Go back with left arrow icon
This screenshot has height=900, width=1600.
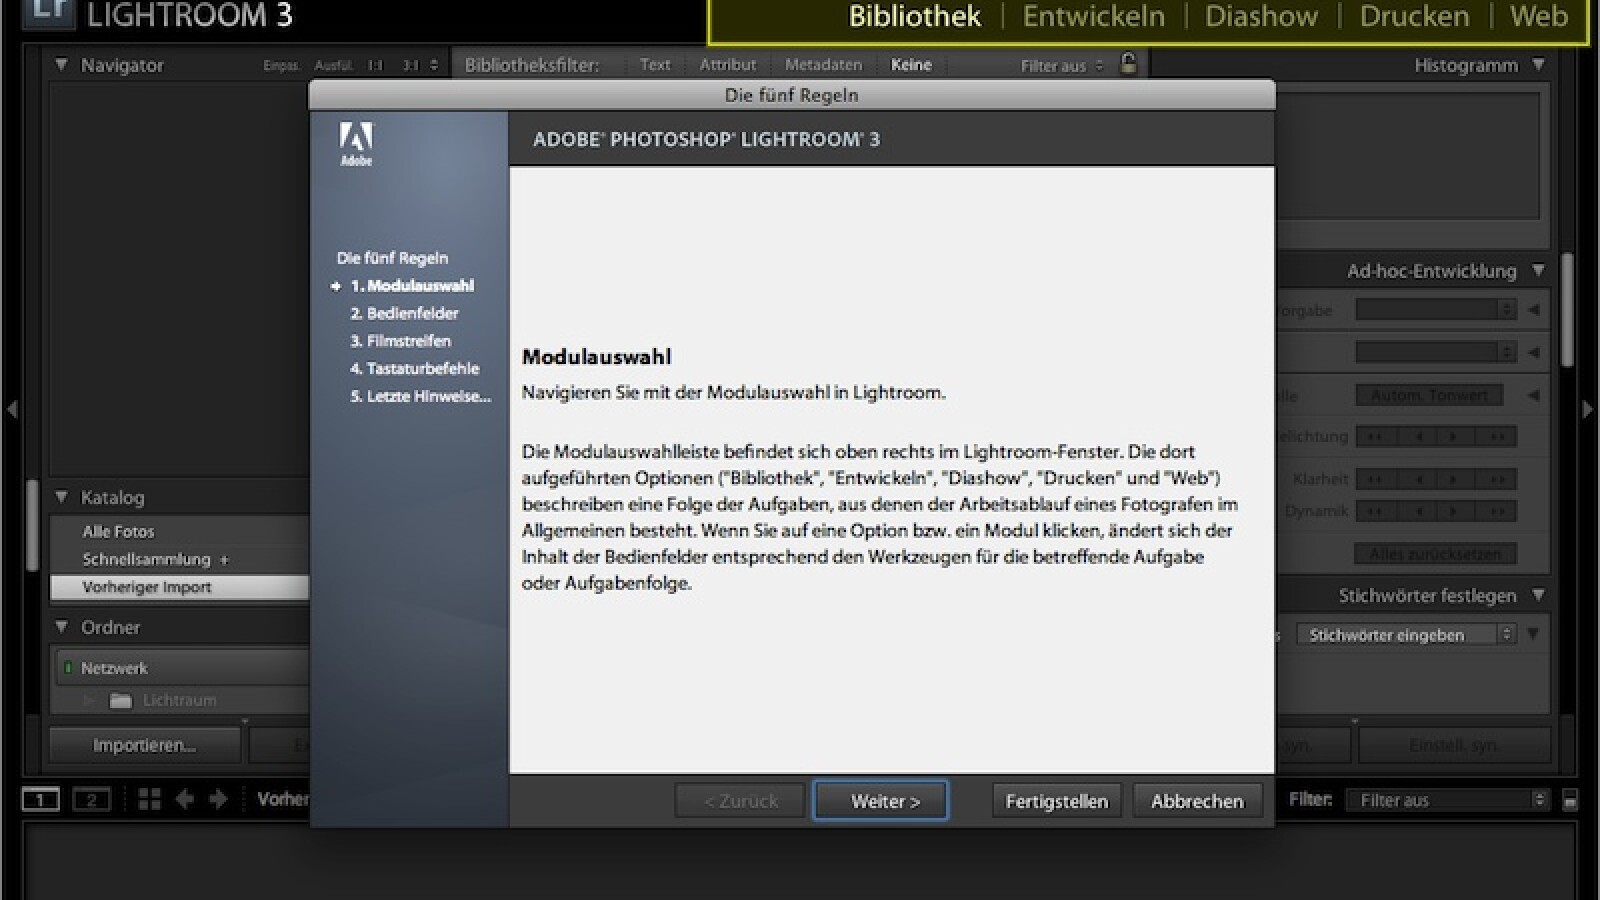(184, 799)
